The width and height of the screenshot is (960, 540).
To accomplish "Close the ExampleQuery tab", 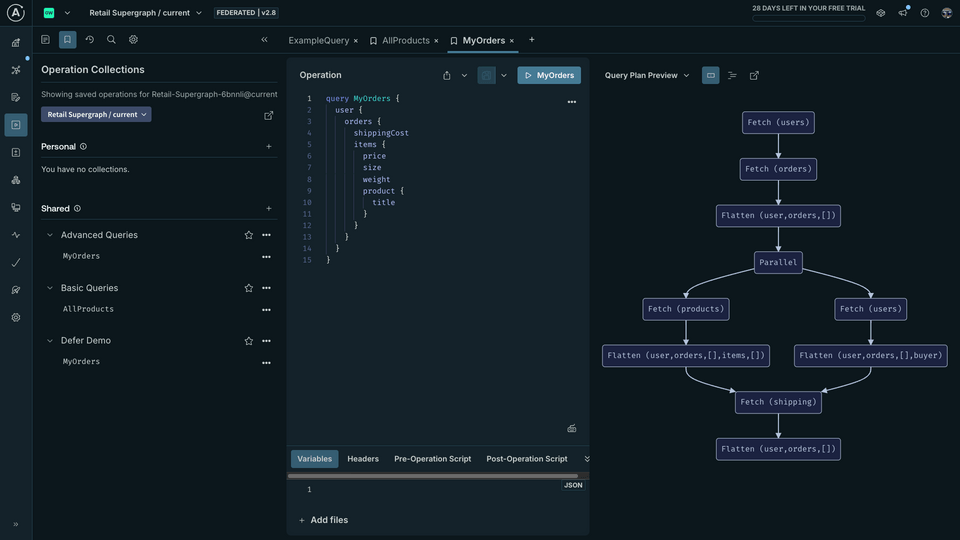I will [x=356, y=41].
